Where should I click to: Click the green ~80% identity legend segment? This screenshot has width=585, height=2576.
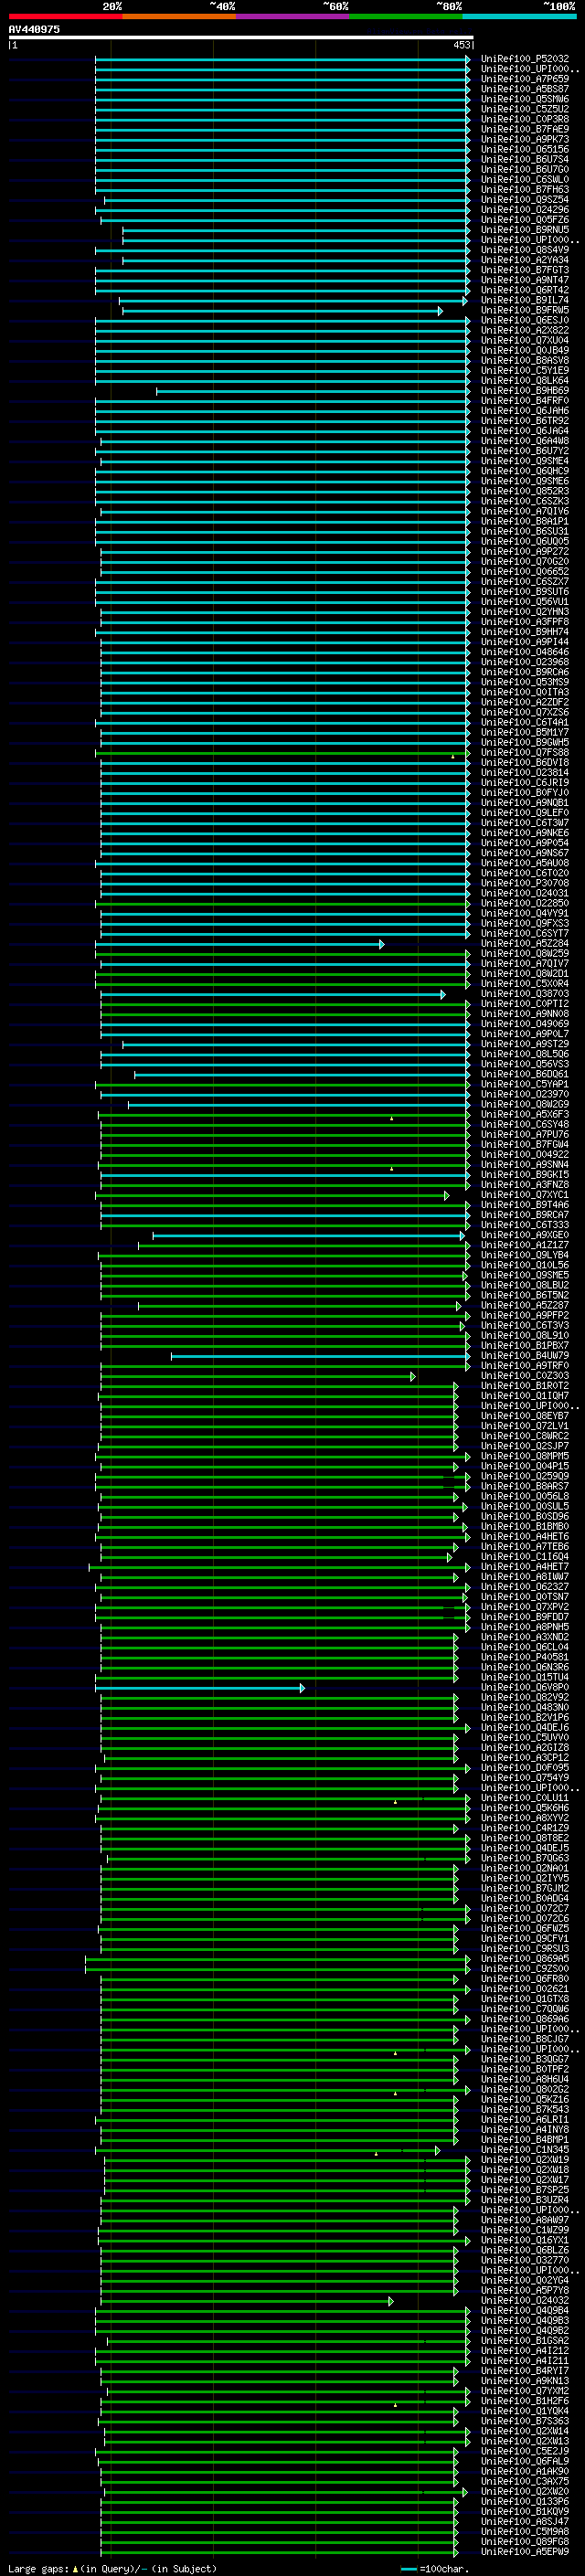pyautogui.click(x=406, y=16)
